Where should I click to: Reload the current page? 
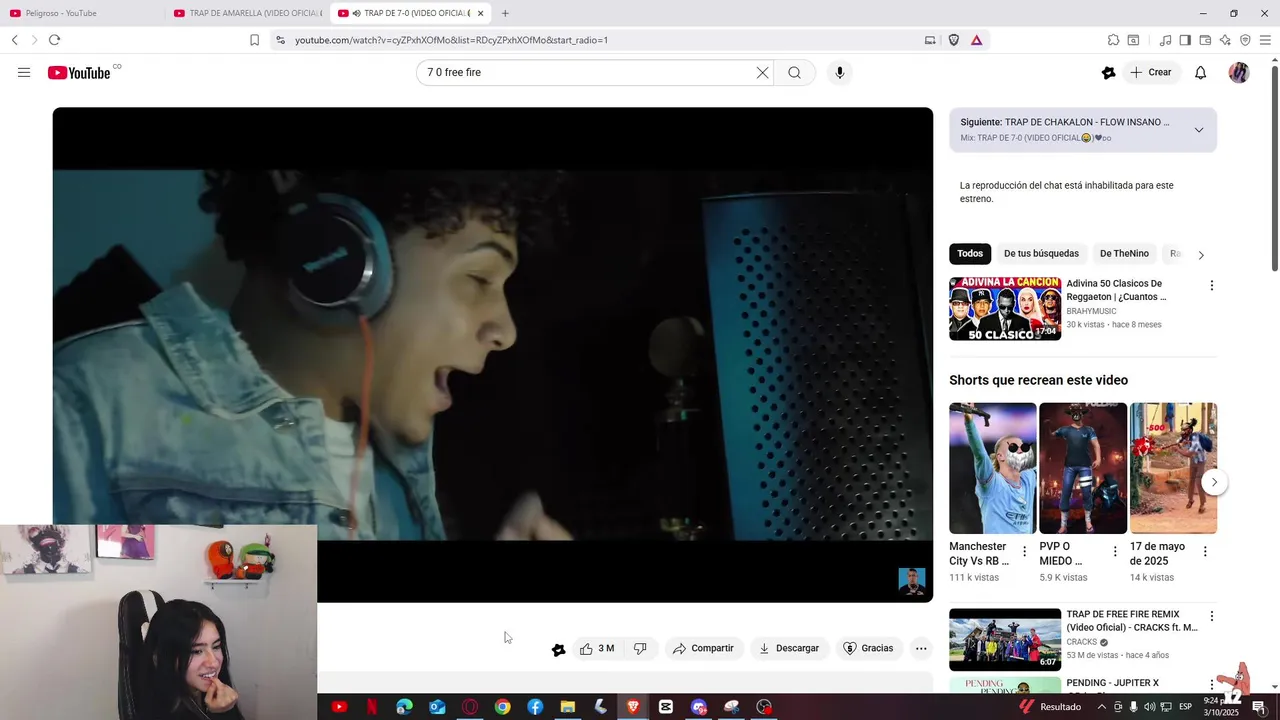(x=54, y=40)
